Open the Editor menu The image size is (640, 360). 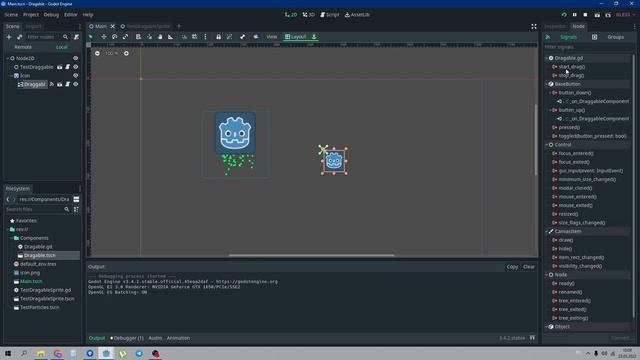click(x=71, y=15)
